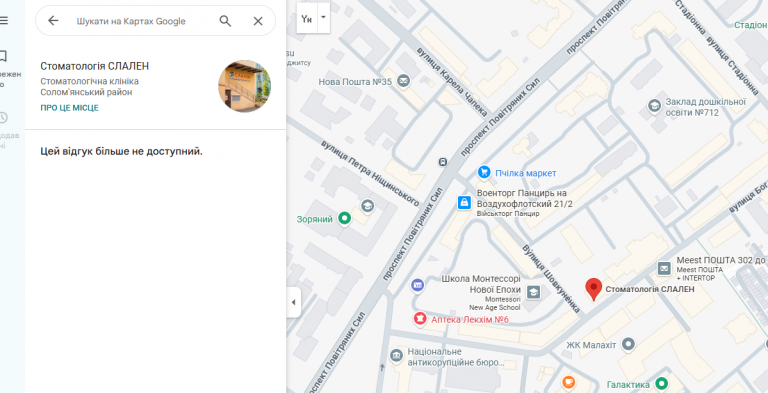Open the hamburger menu icon
The image size is (768, 393).
tap(3, 21)
